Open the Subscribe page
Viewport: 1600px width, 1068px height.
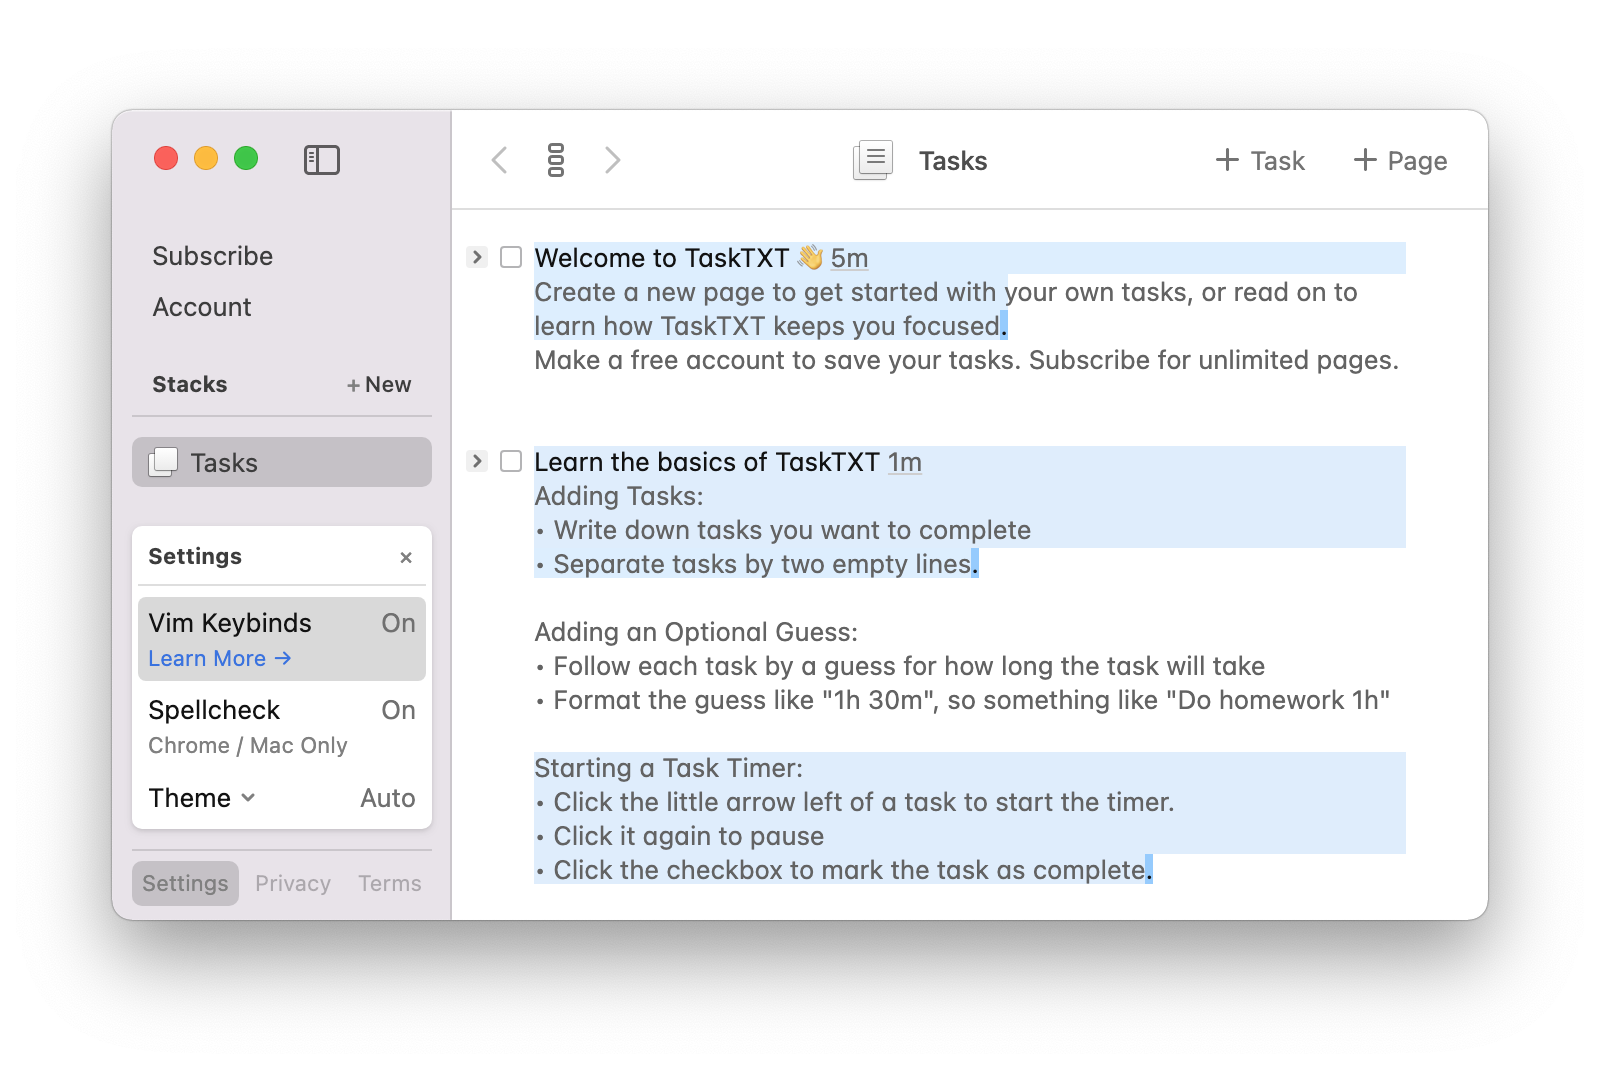click(213, 256)
